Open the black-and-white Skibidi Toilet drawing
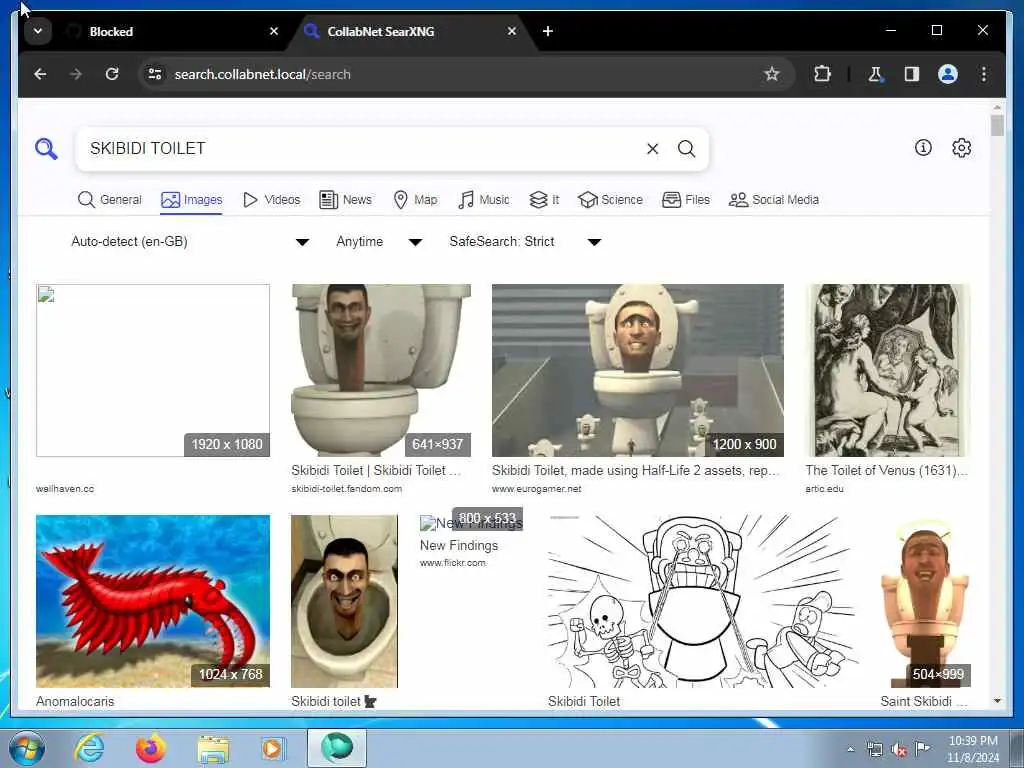 click(703, 601)
